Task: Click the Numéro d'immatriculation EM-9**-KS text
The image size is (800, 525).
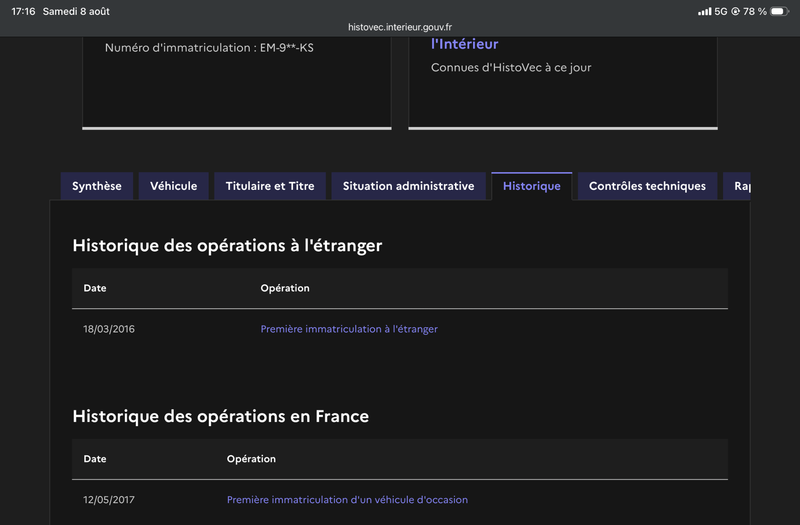Action: pyautogui.click(x=209, y=48)
